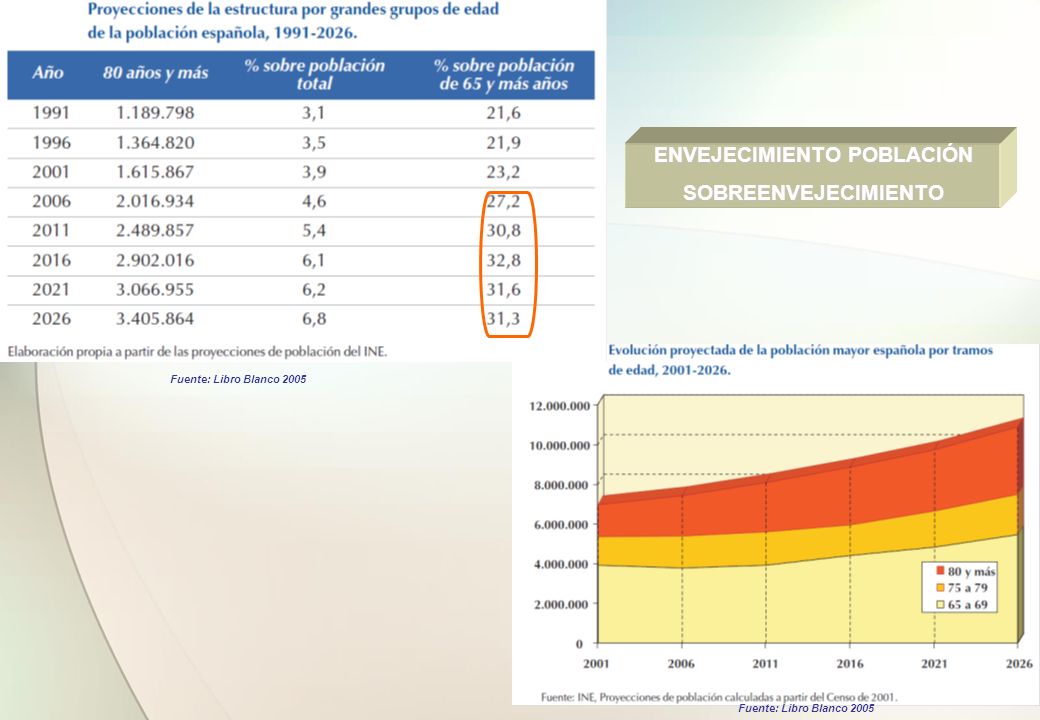Click value 2.016.934 in table
This screenshot has height=720, width=1040.
tap(155, 201)
